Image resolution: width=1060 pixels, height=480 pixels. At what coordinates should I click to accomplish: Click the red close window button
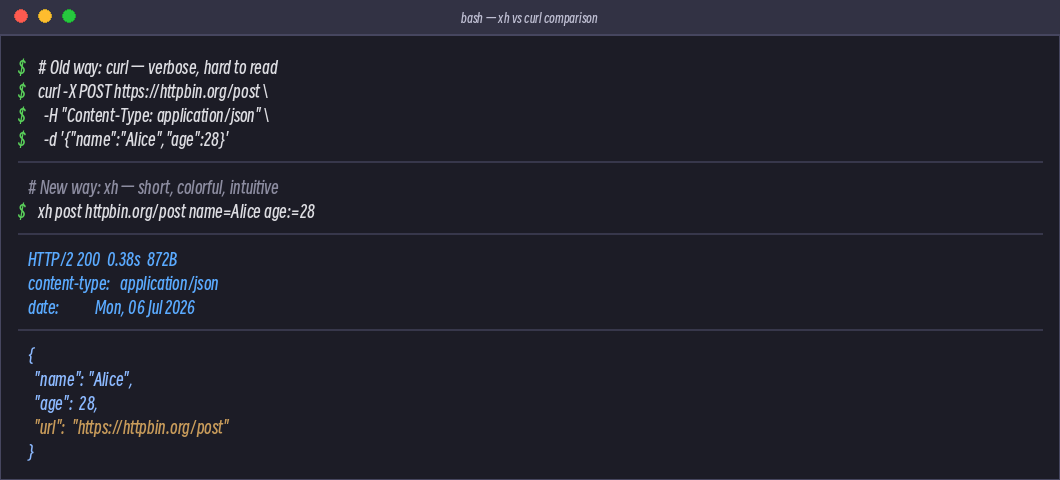tap(21, 16)
